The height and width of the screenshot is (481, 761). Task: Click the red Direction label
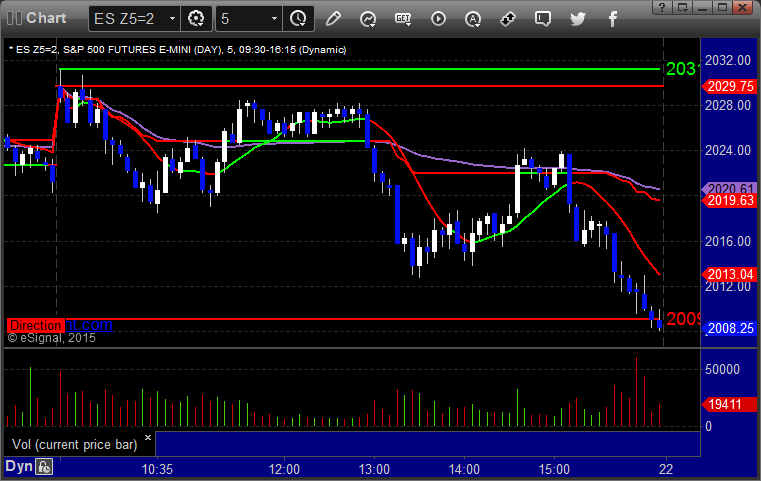(x=36, y=325)
